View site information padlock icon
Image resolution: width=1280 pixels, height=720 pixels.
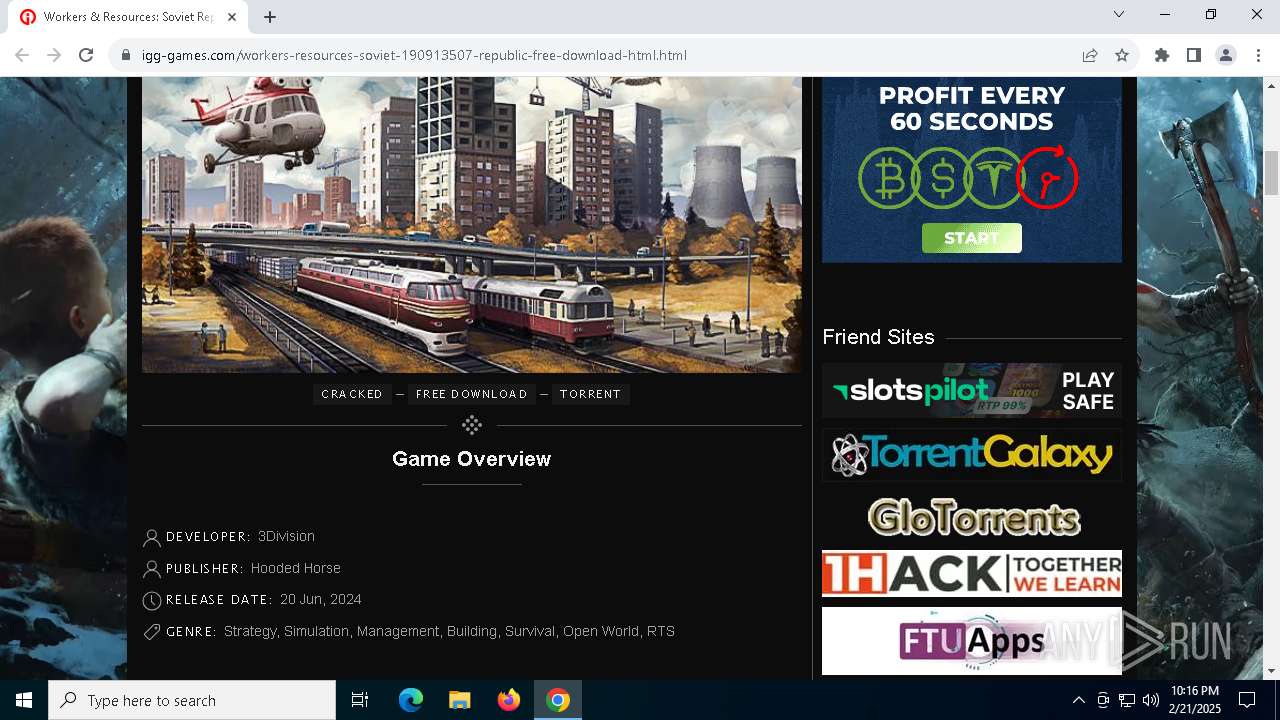point(126,55)
